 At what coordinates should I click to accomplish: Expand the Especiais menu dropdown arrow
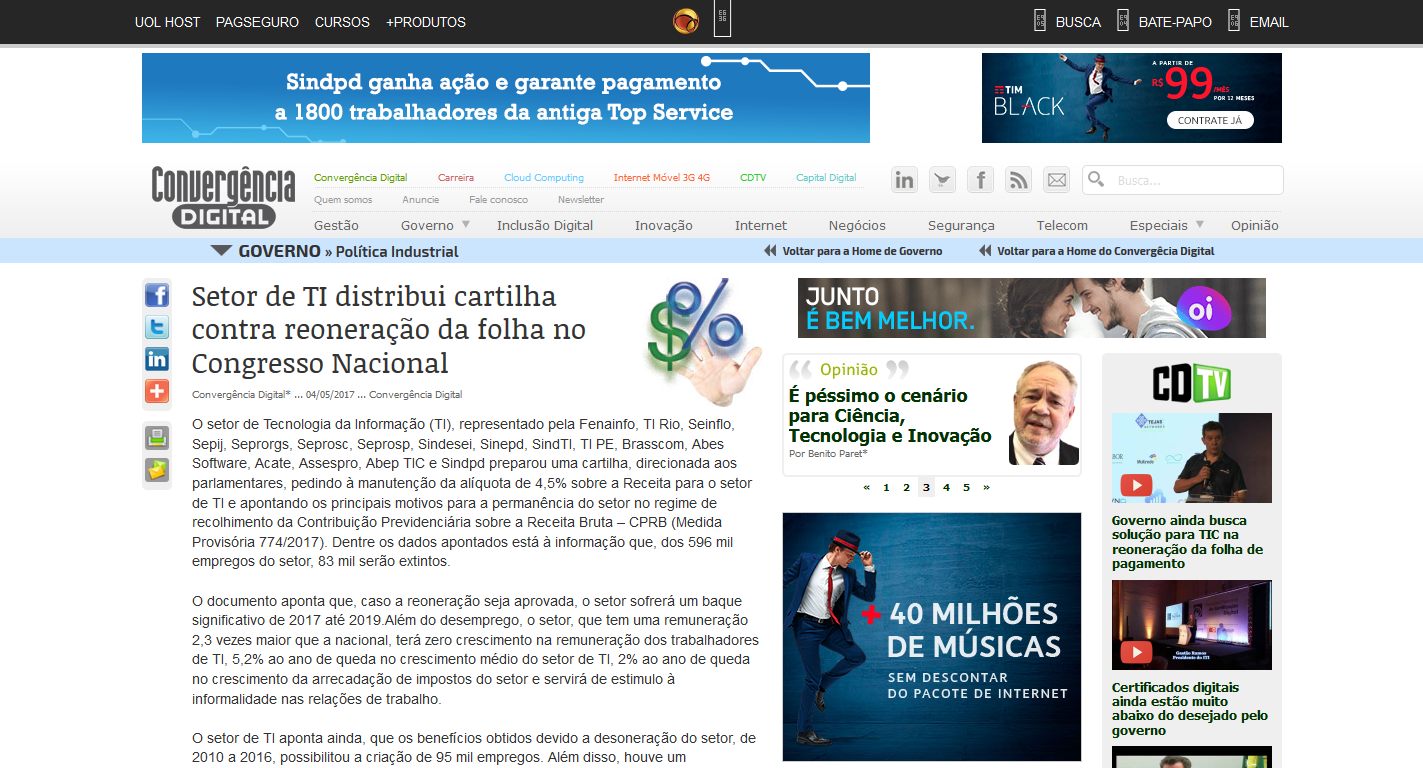(1200, 225)
